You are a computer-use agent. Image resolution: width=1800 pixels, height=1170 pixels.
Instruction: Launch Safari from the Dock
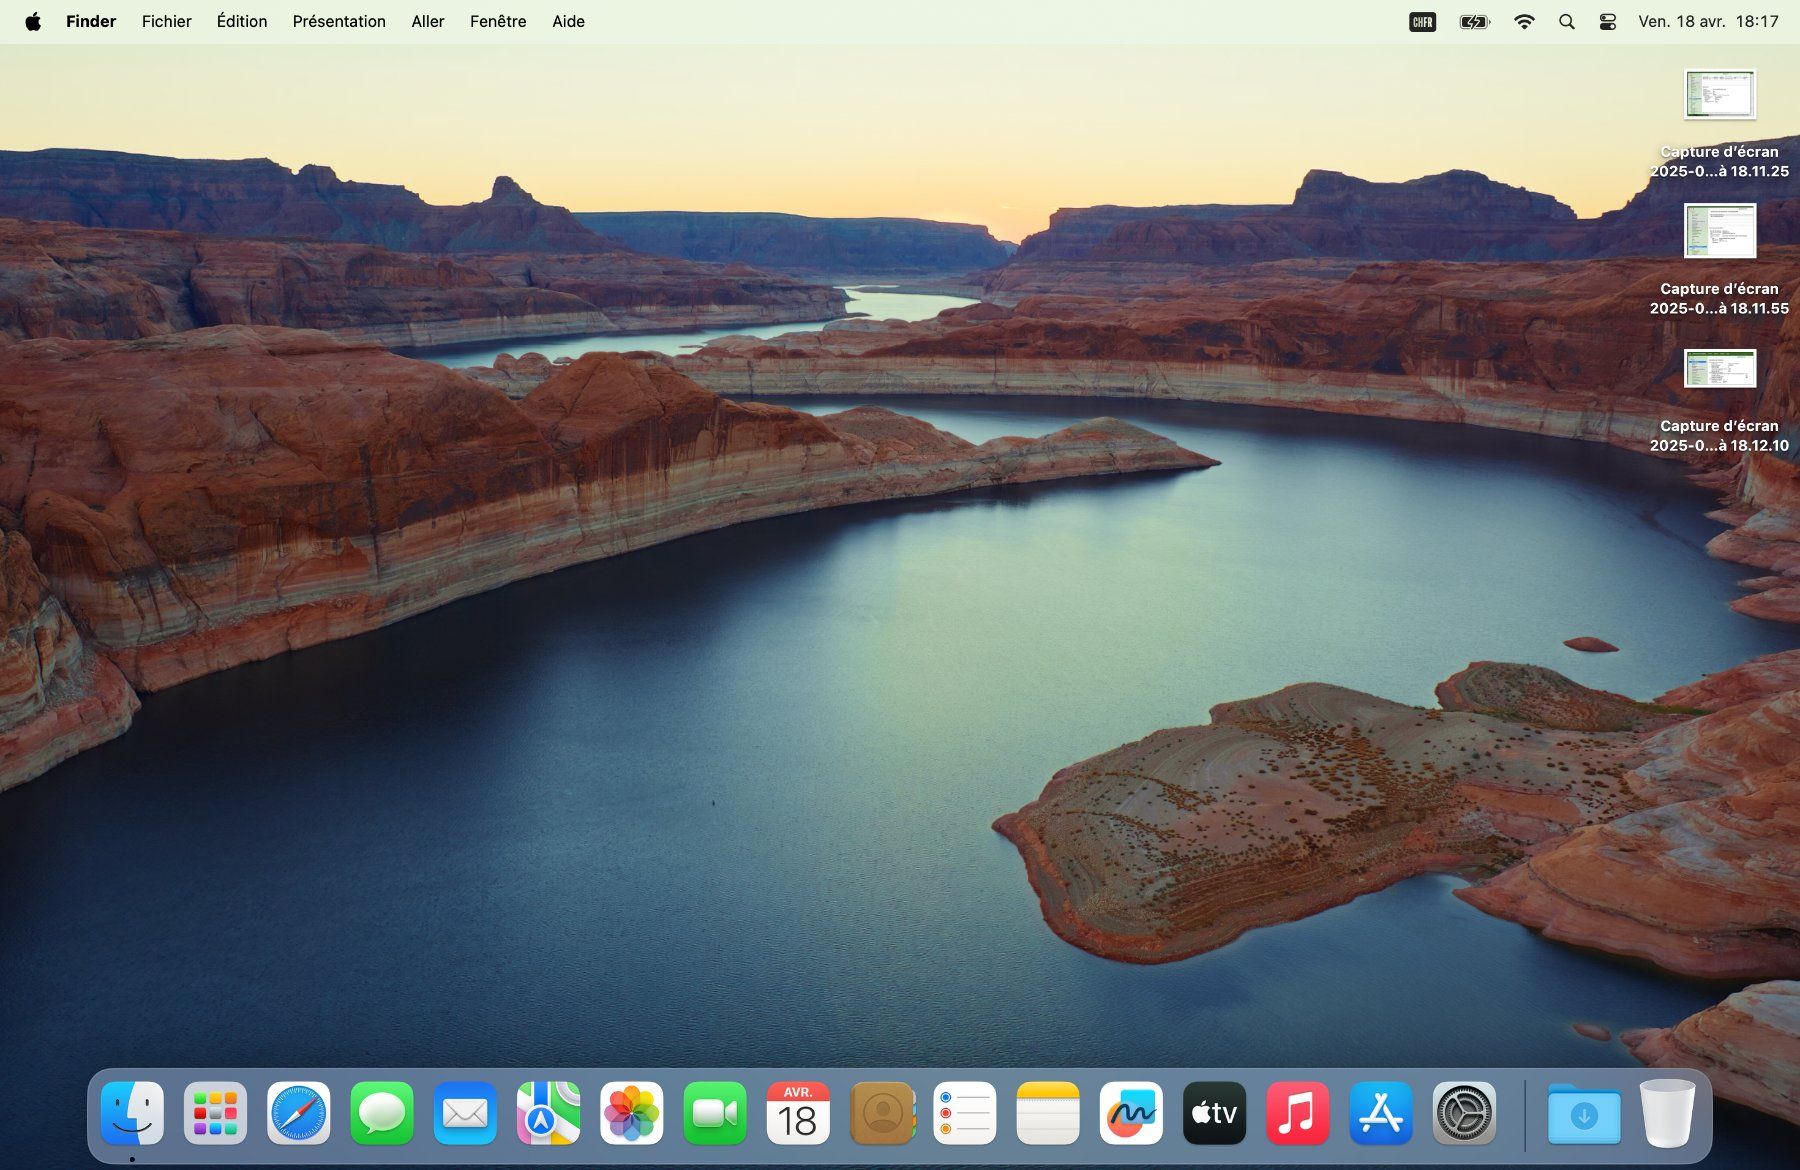(298, 1112)
